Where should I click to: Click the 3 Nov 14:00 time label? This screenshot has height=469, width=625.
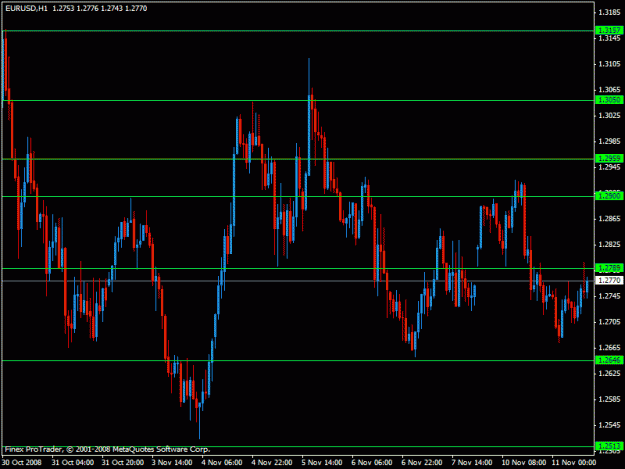(x=172, y=463)
